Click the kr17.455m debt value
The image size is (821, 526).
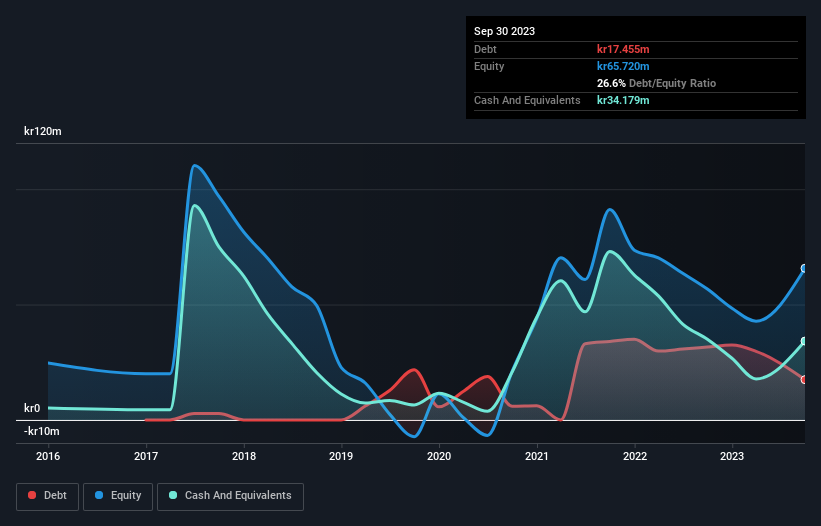point(623,49)
